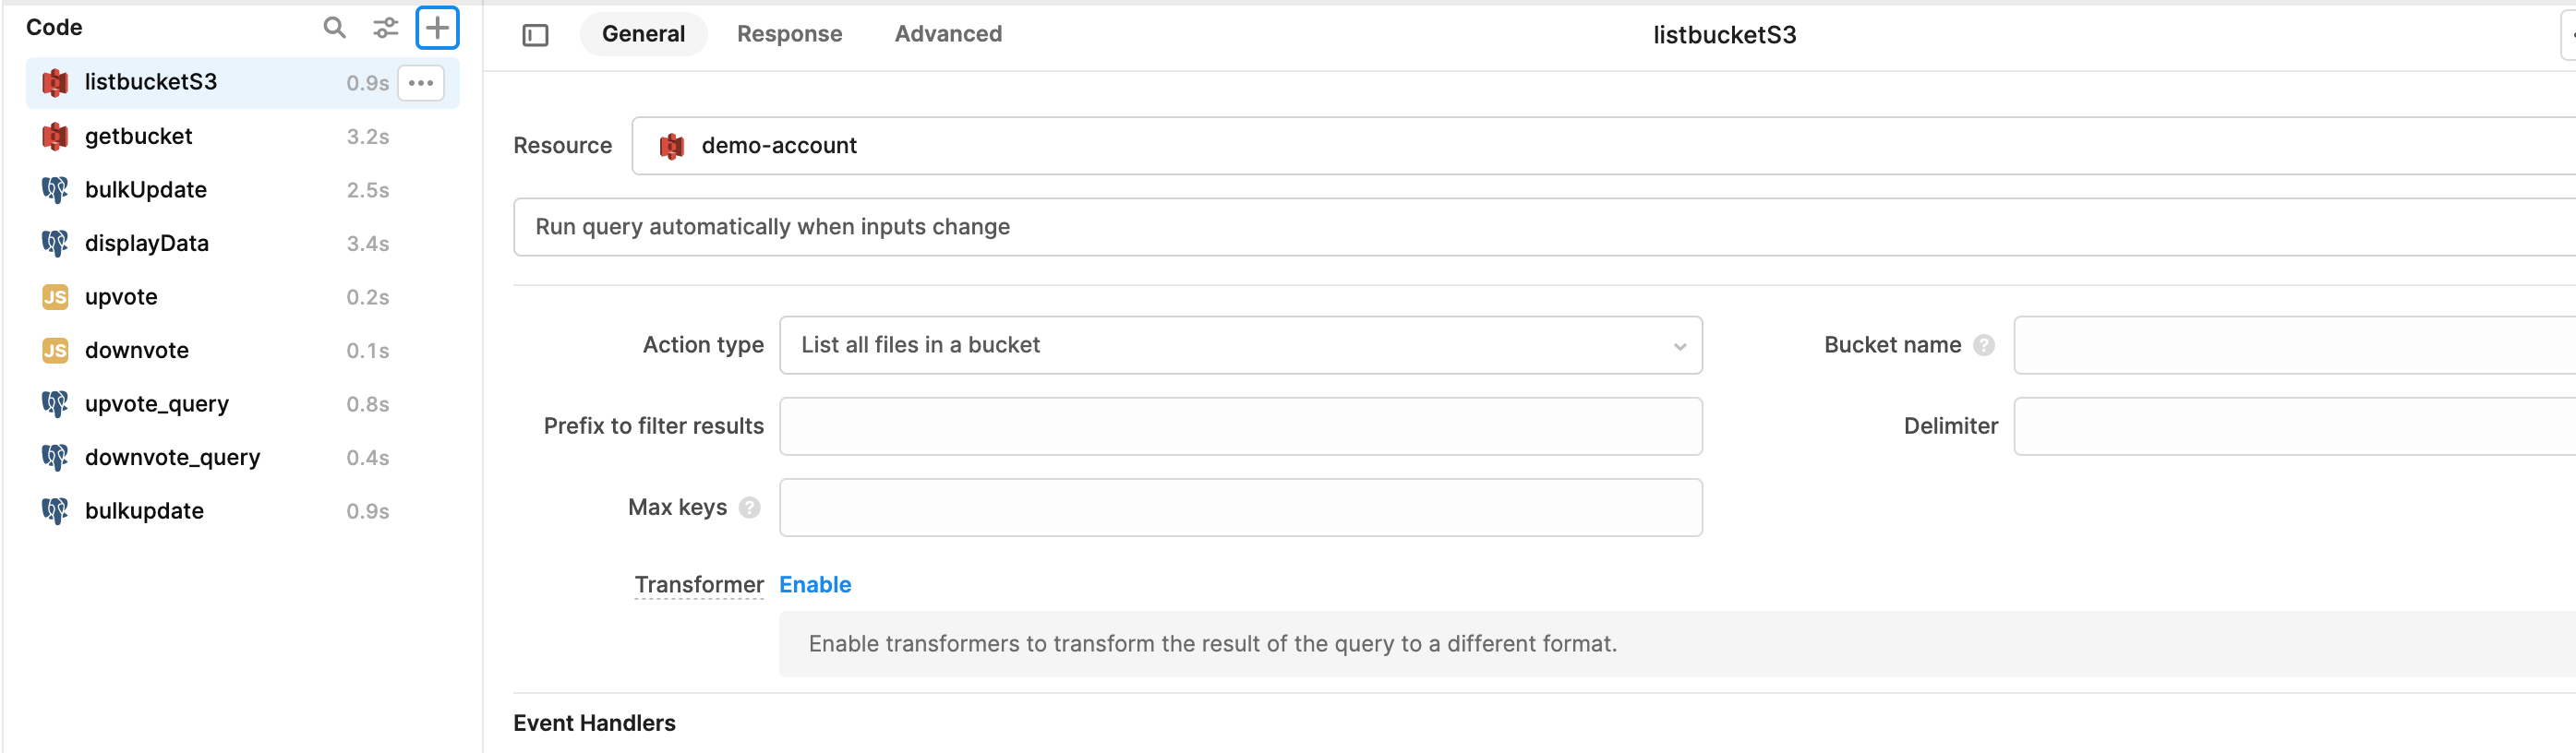This screenshot has height=753, width=2576.
Task: Click the Prefix to filter results field
Action: pos(1240,427)
